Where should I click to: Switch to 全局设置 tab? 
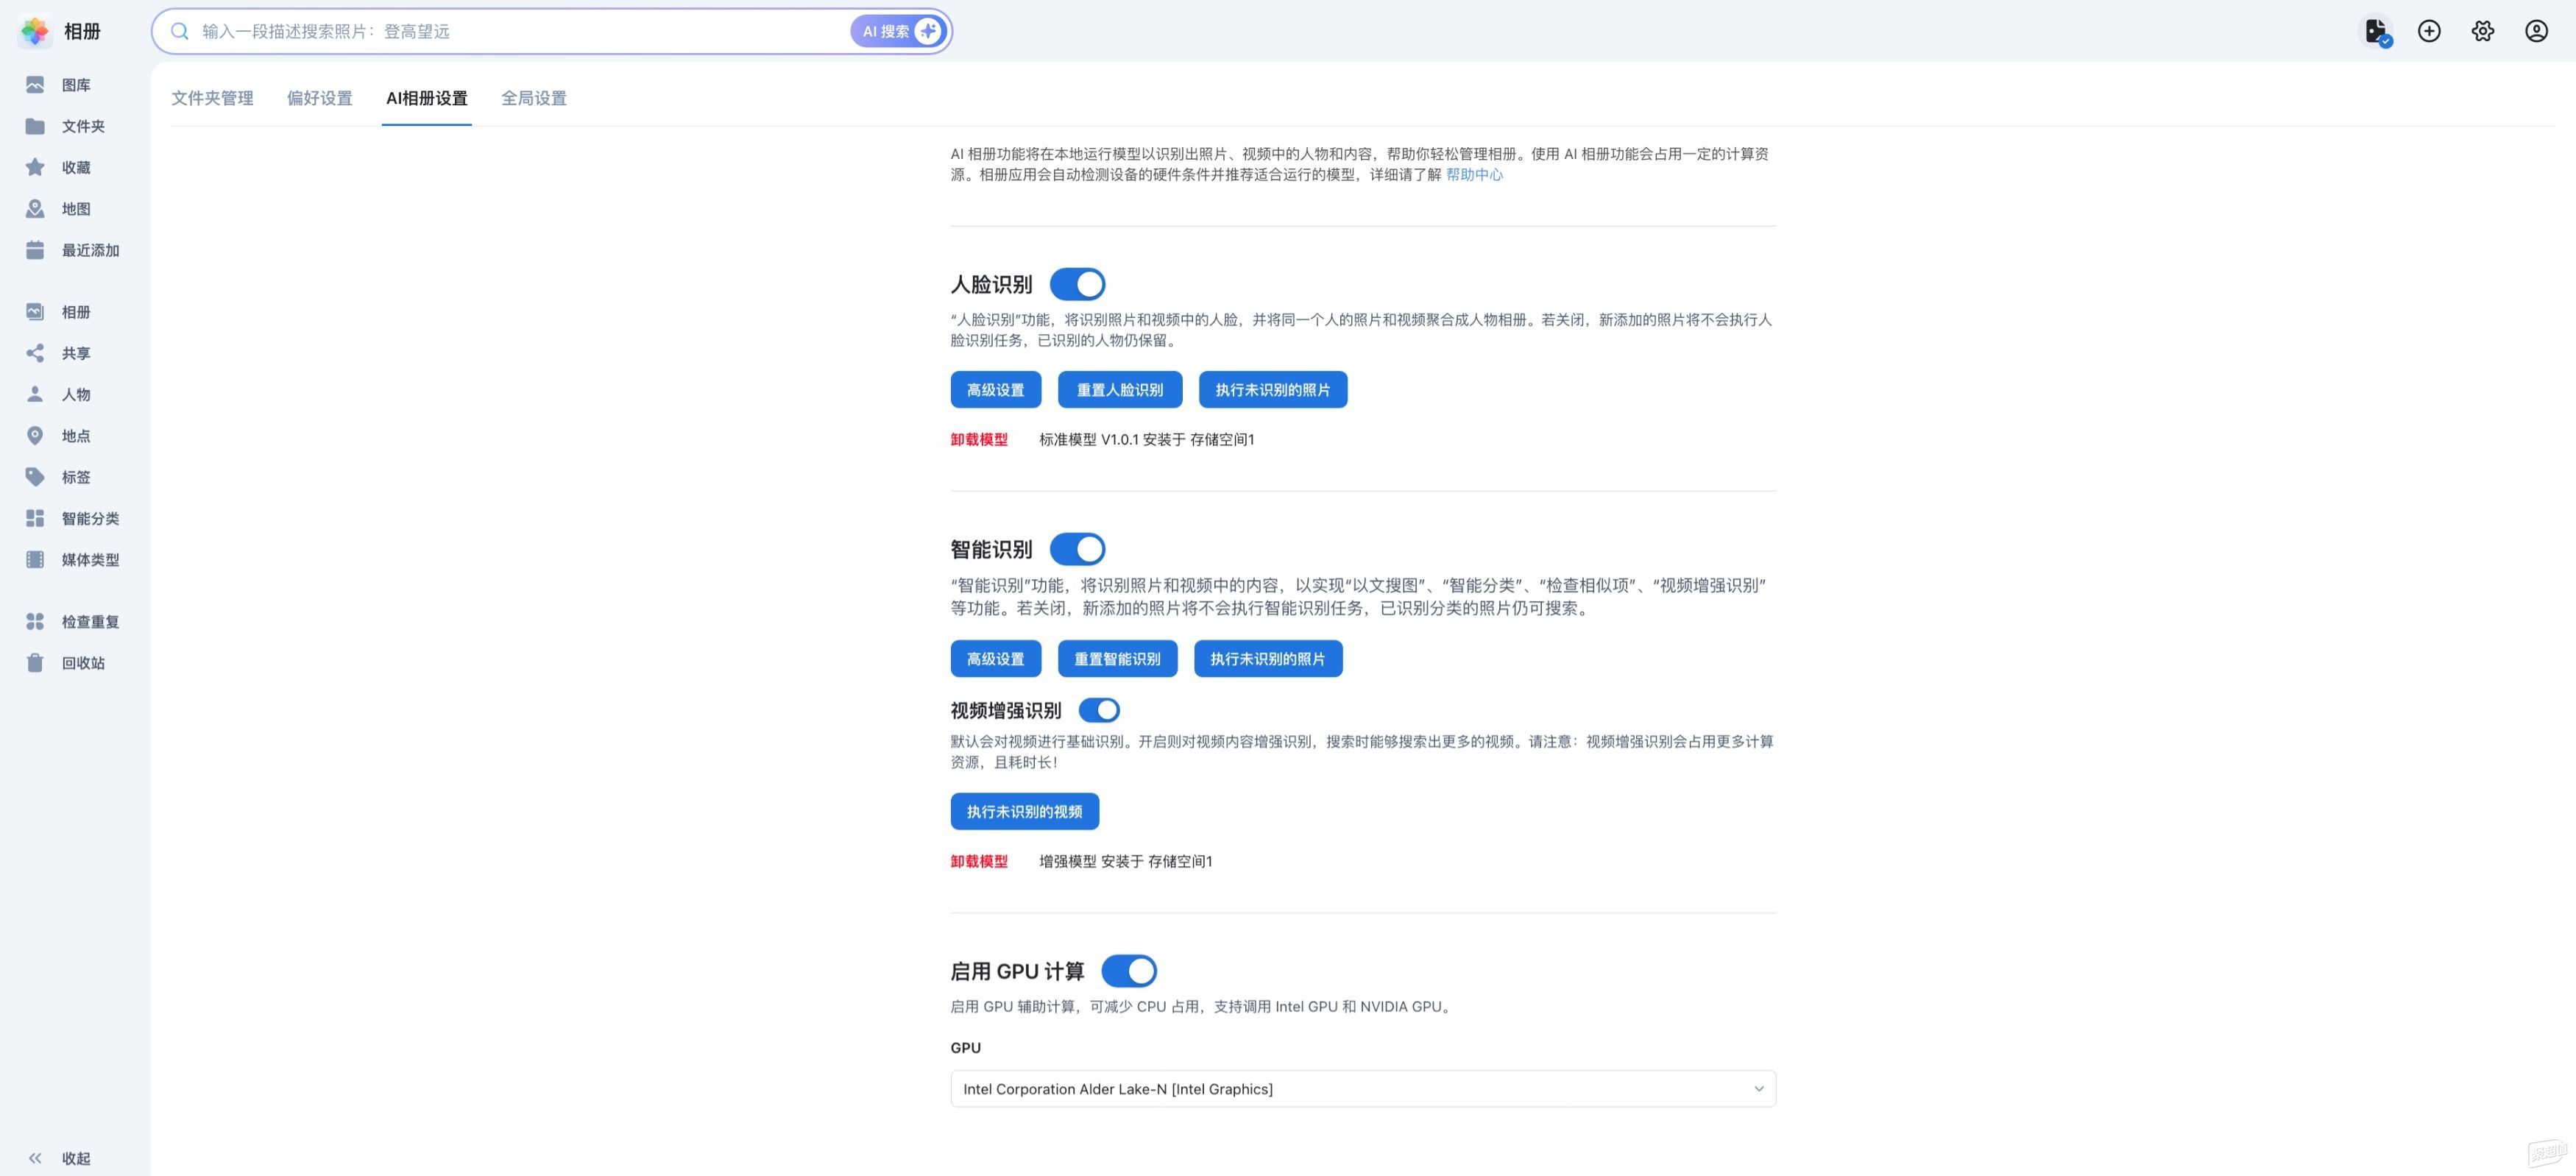tap(533, 98)
